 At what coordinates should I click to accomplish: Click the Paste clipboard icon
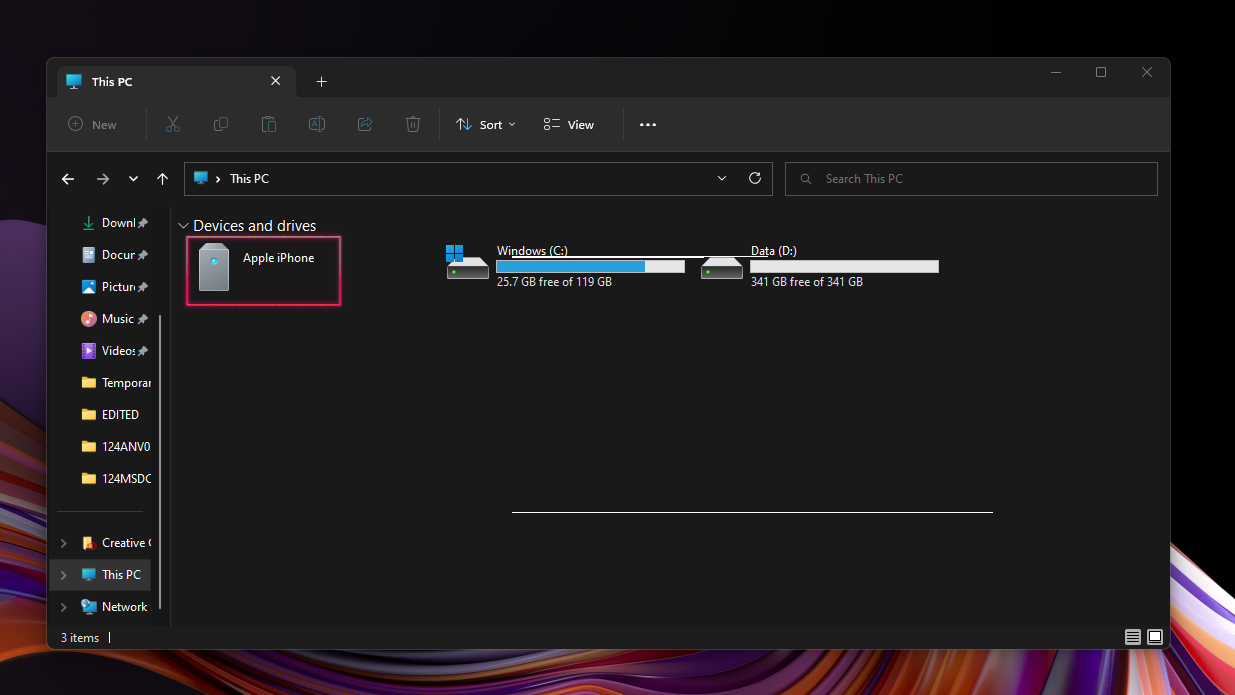tap(269, 124)
